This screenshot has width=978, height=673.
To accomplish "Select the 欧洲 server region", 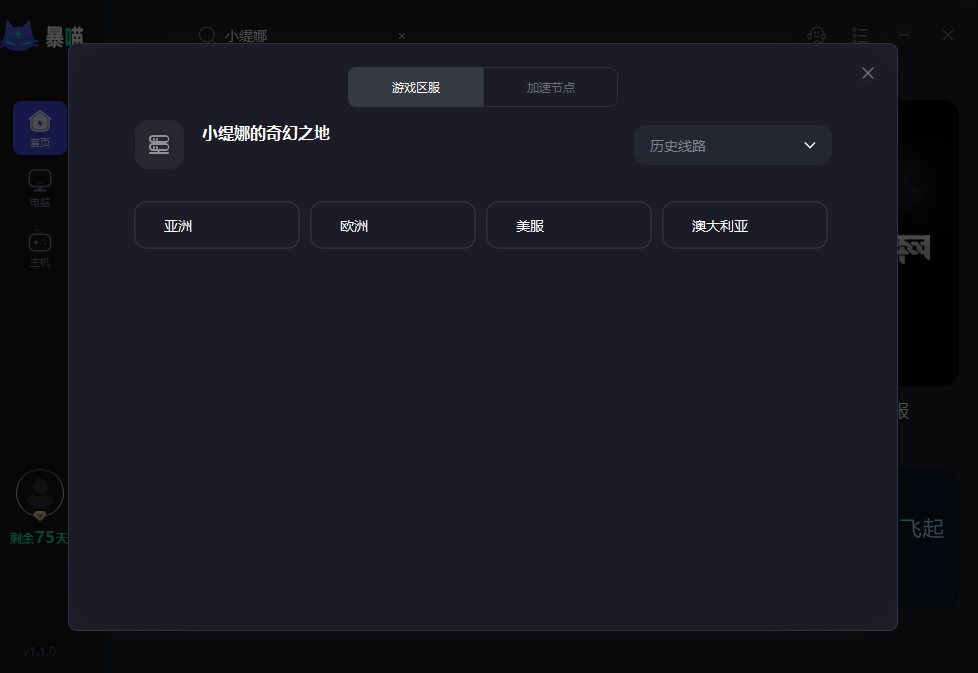I will (393, 225).
